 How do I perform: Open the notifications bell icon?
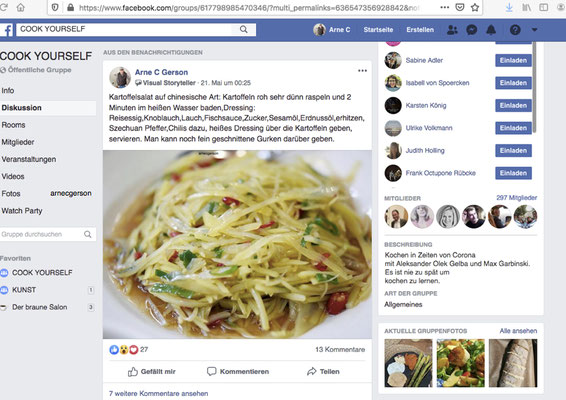point(491,30)
